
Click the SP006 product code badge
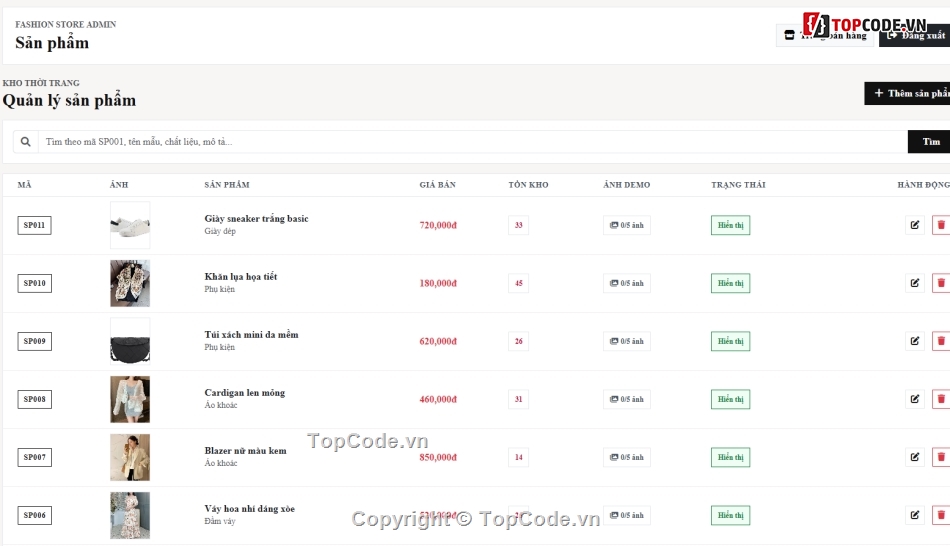coord(35,515)
